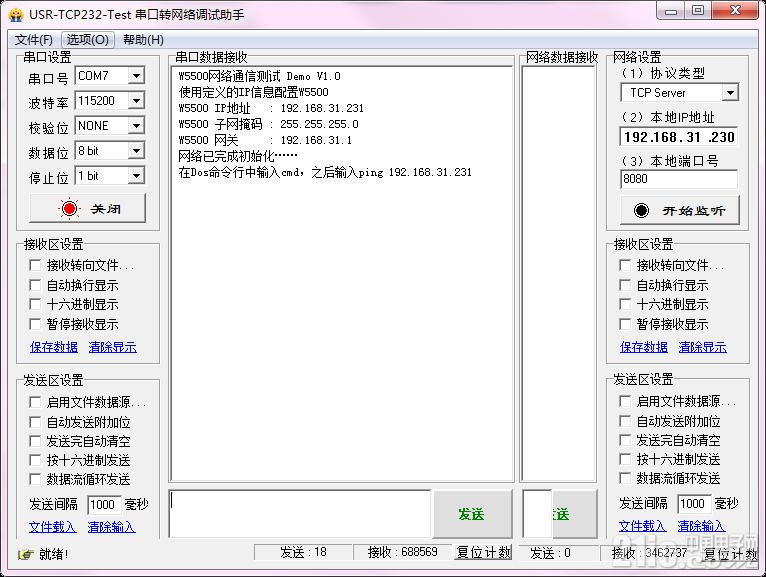Toggle serial 启用文件数据源 checkbox

pos(35,402)
